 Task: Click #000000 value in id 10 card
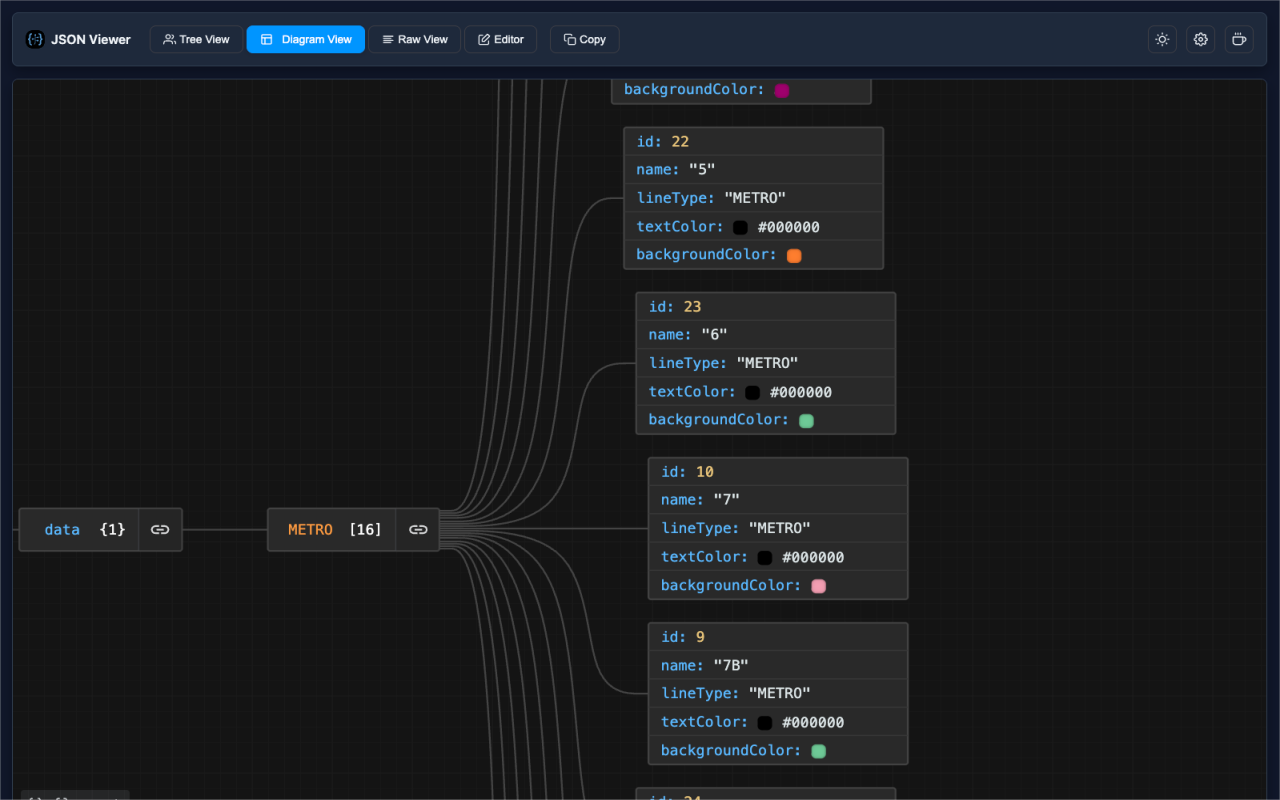813,557
